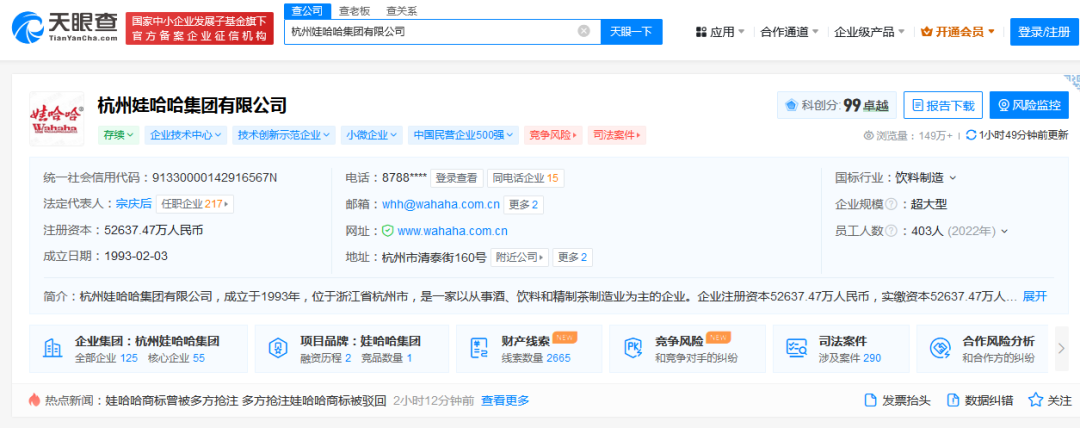This screenshot has width=1080, height=428.
Task: Click the whh@wahaha.com.cn email link
Action: (x=440, y=204)
